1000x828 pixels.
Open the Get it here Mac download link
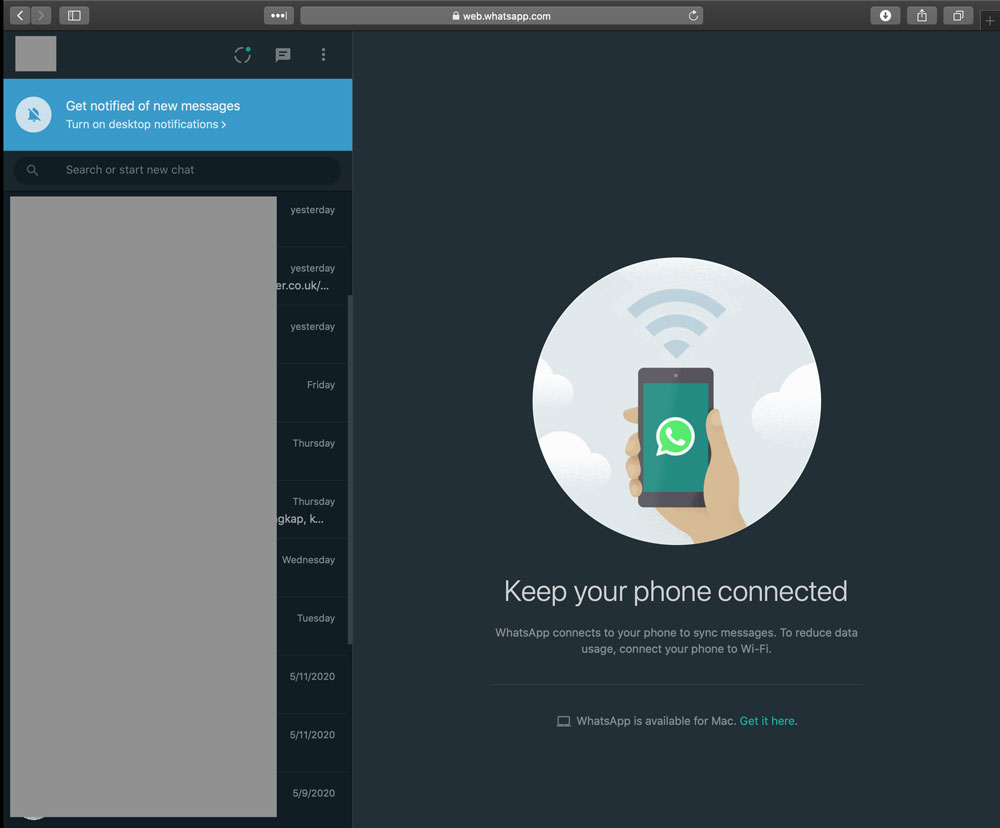[x=767, y=721]
